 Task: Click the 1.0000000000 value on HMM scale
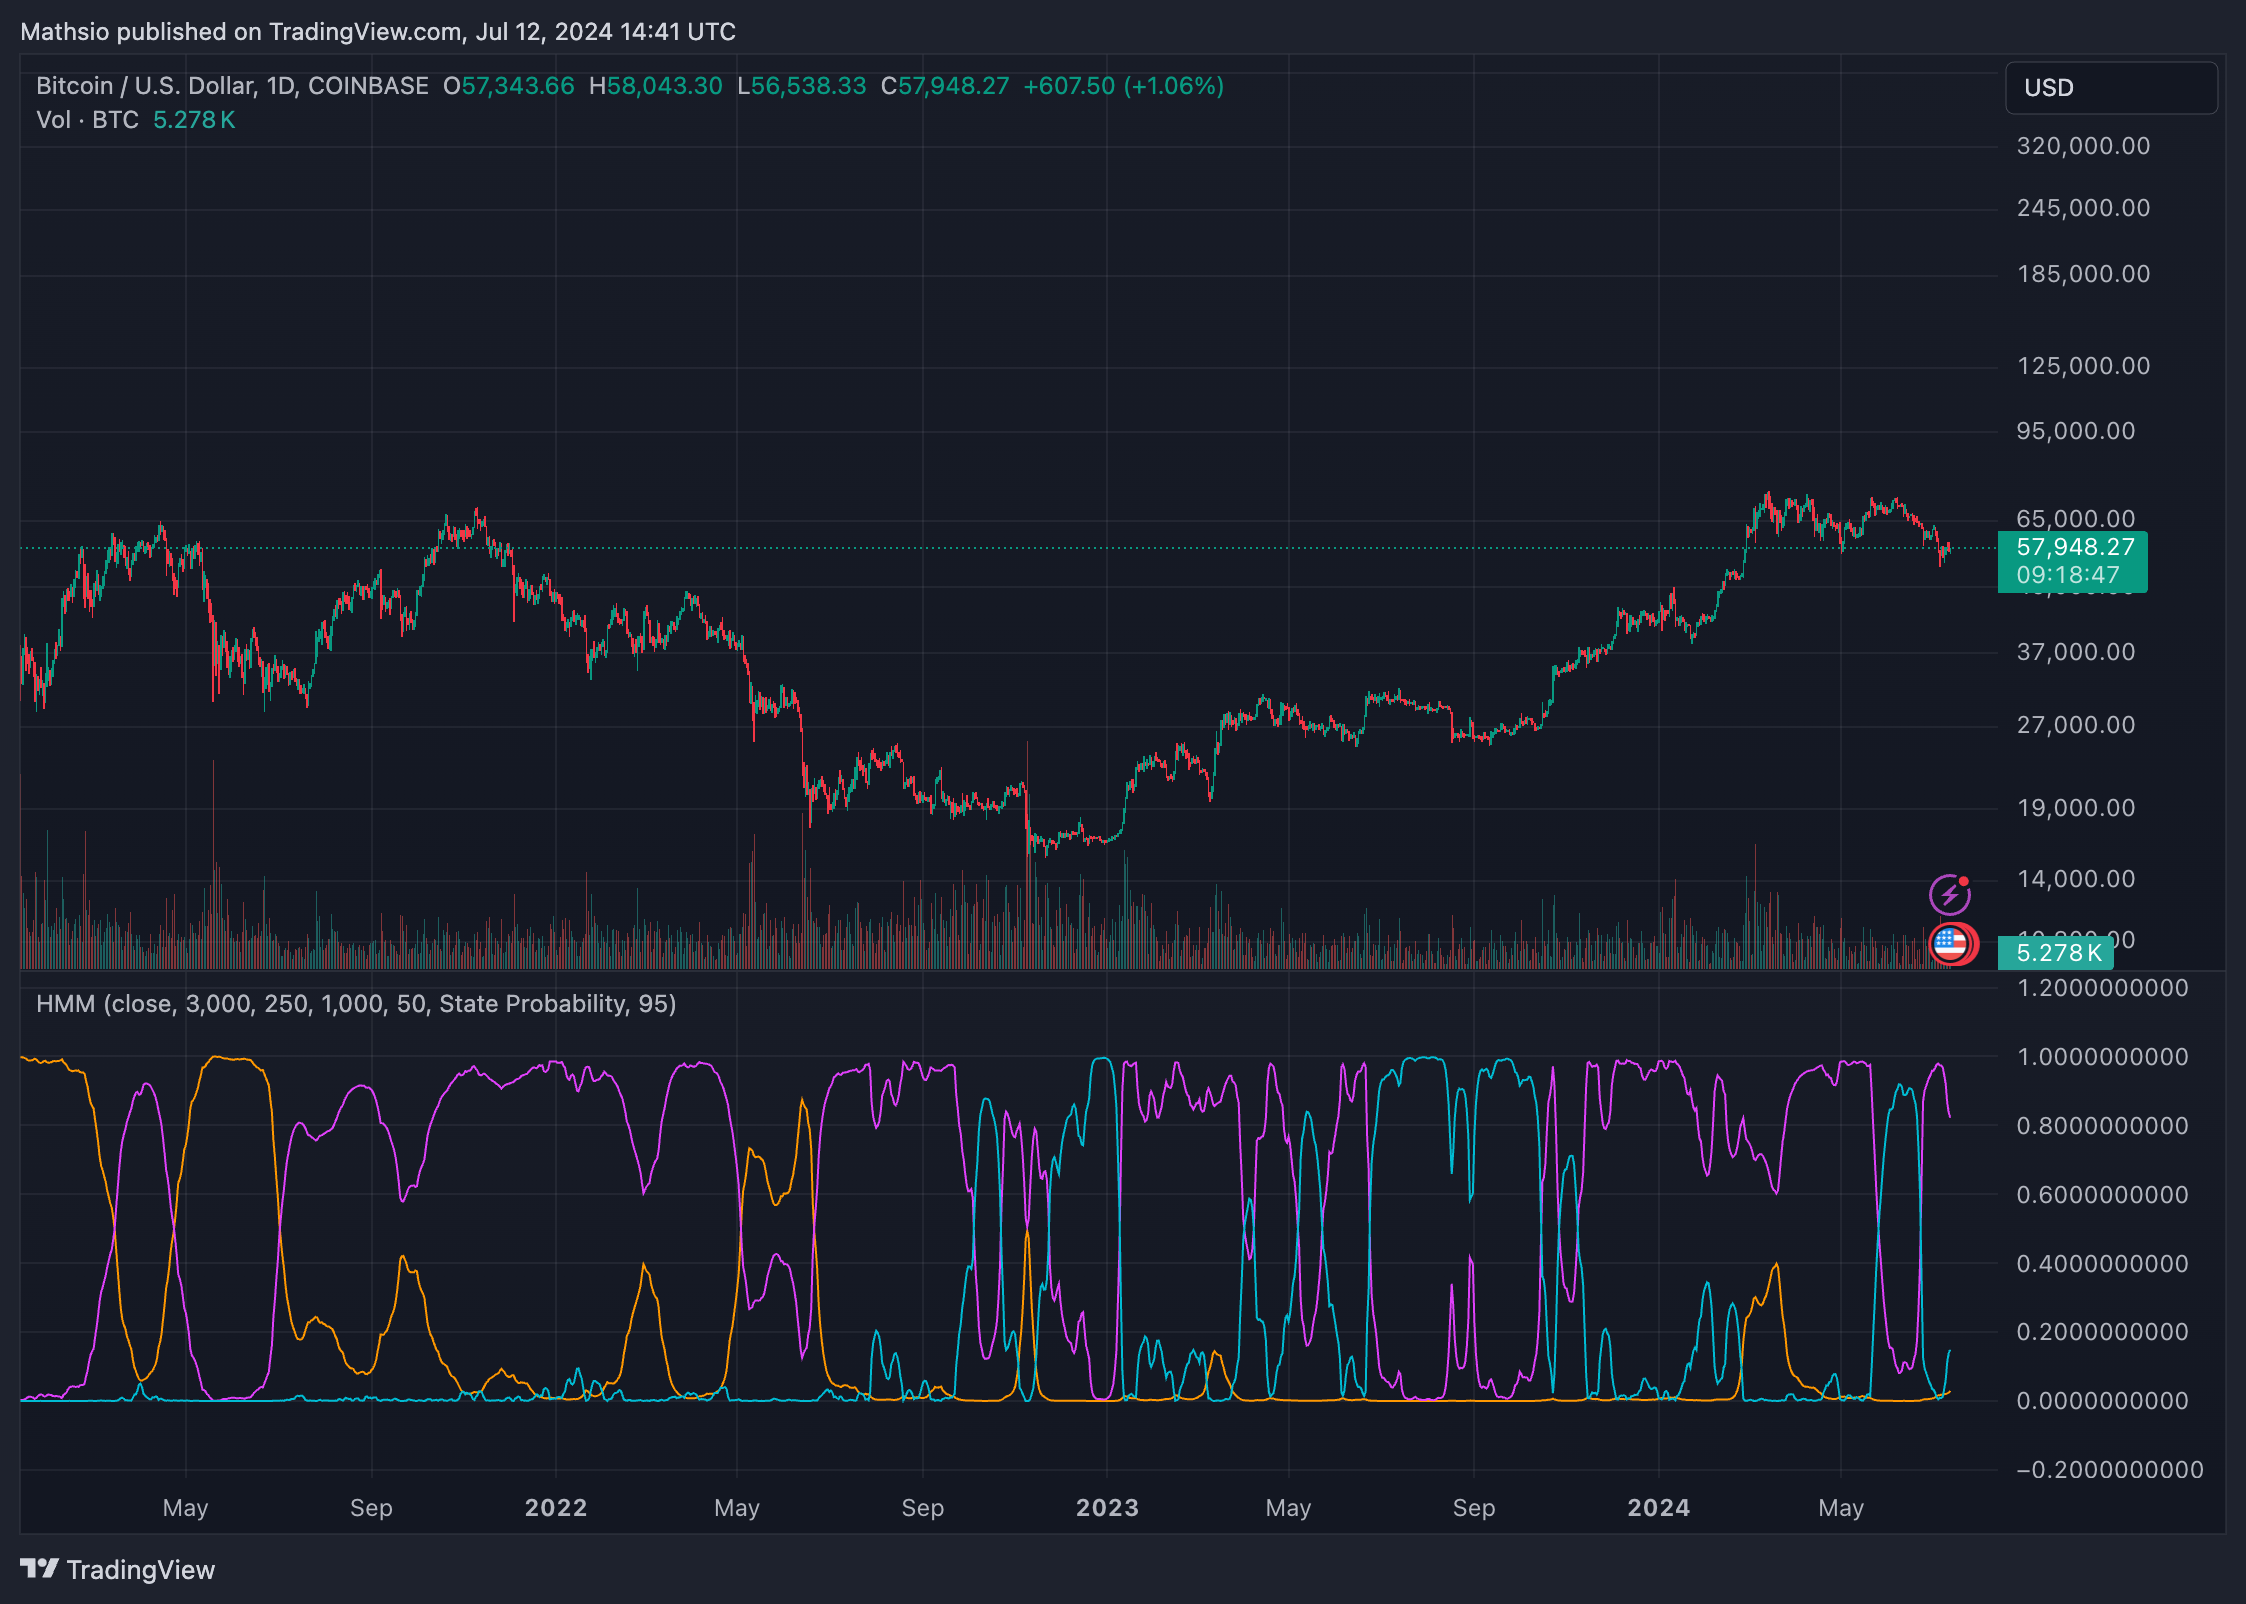pyautogui.click(x=2102, y=1057)
